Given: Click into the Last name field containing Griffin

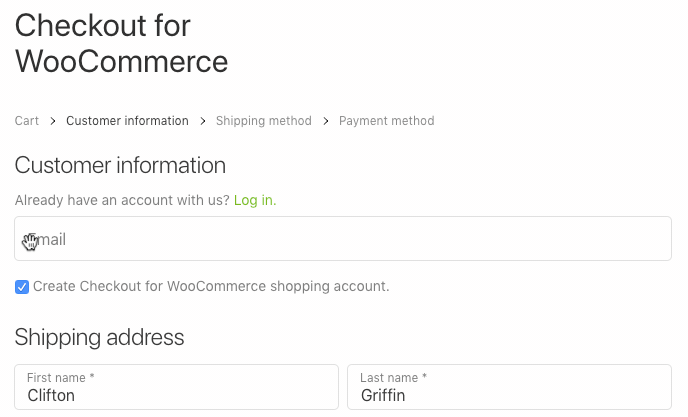Looking at the screenshot, I should click(509, 387).
